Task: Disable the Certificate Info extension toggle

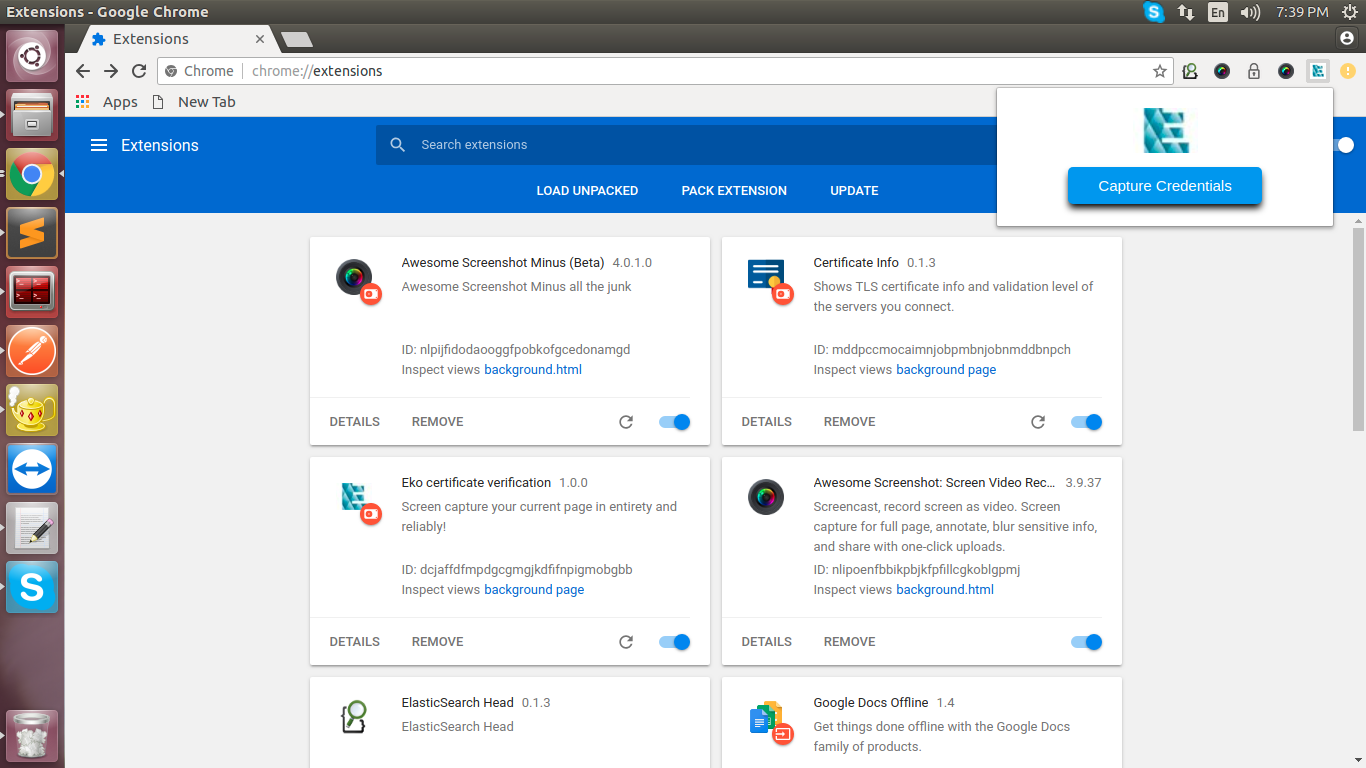Action: tap(1087, 422)
